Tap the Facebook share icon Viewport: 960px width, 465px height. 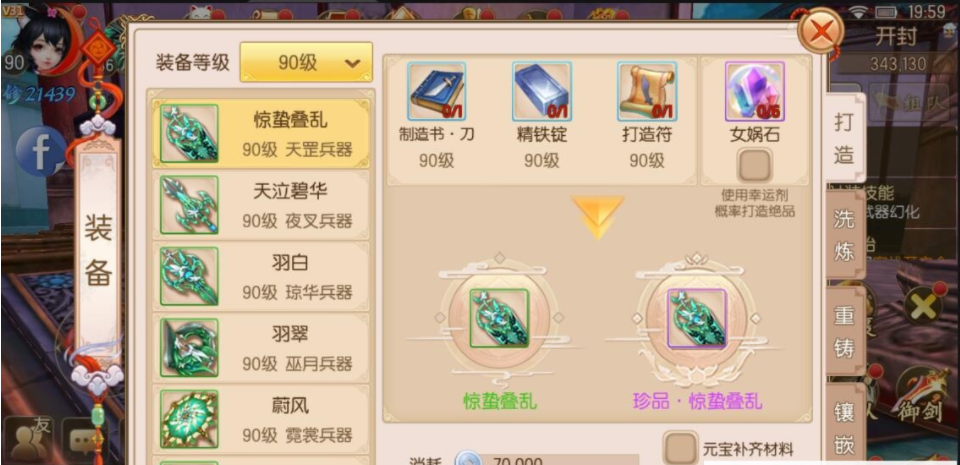pos(41,152)
